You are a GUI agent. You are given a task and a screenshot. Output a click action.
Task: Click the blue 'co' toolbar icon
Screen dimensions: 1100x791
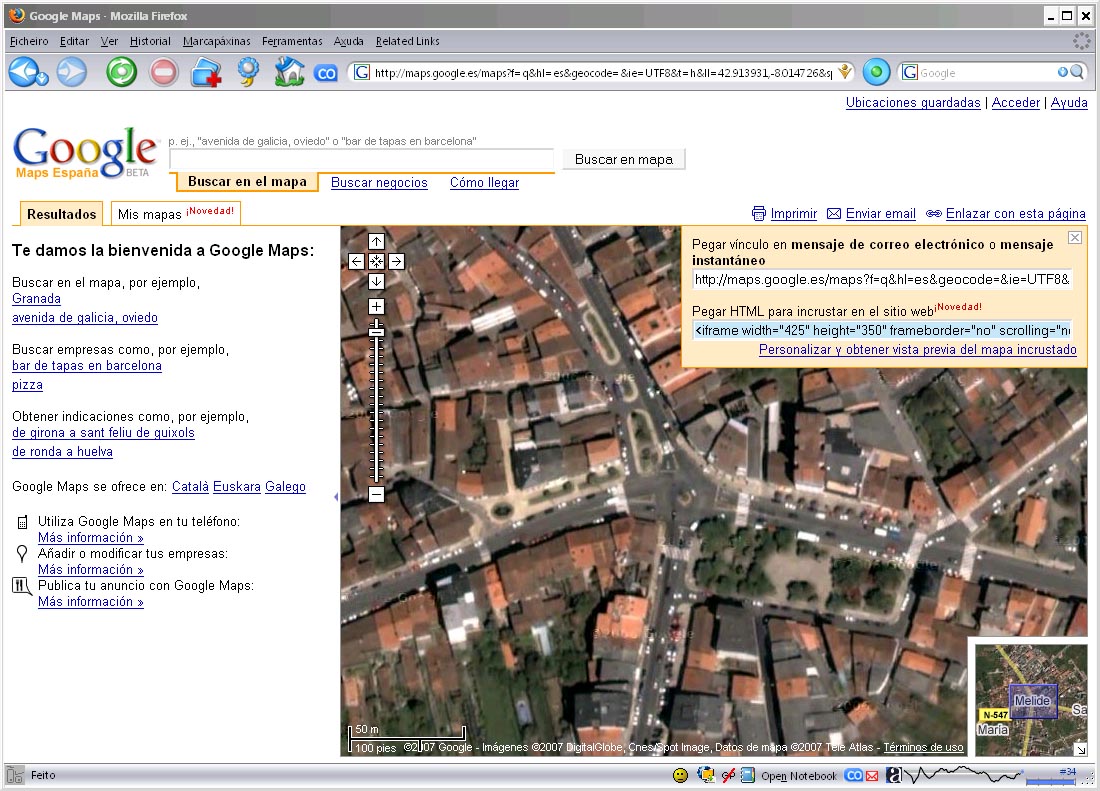[326, 73]
